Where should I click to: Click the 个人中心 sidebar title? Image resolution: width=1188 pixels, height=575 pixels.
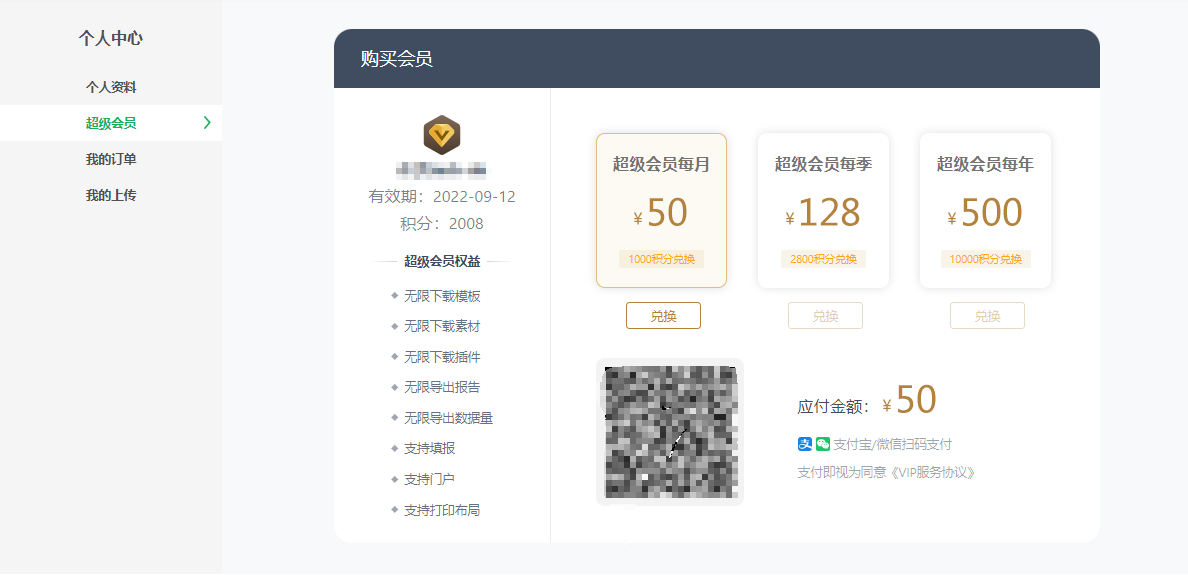(111, 38)
